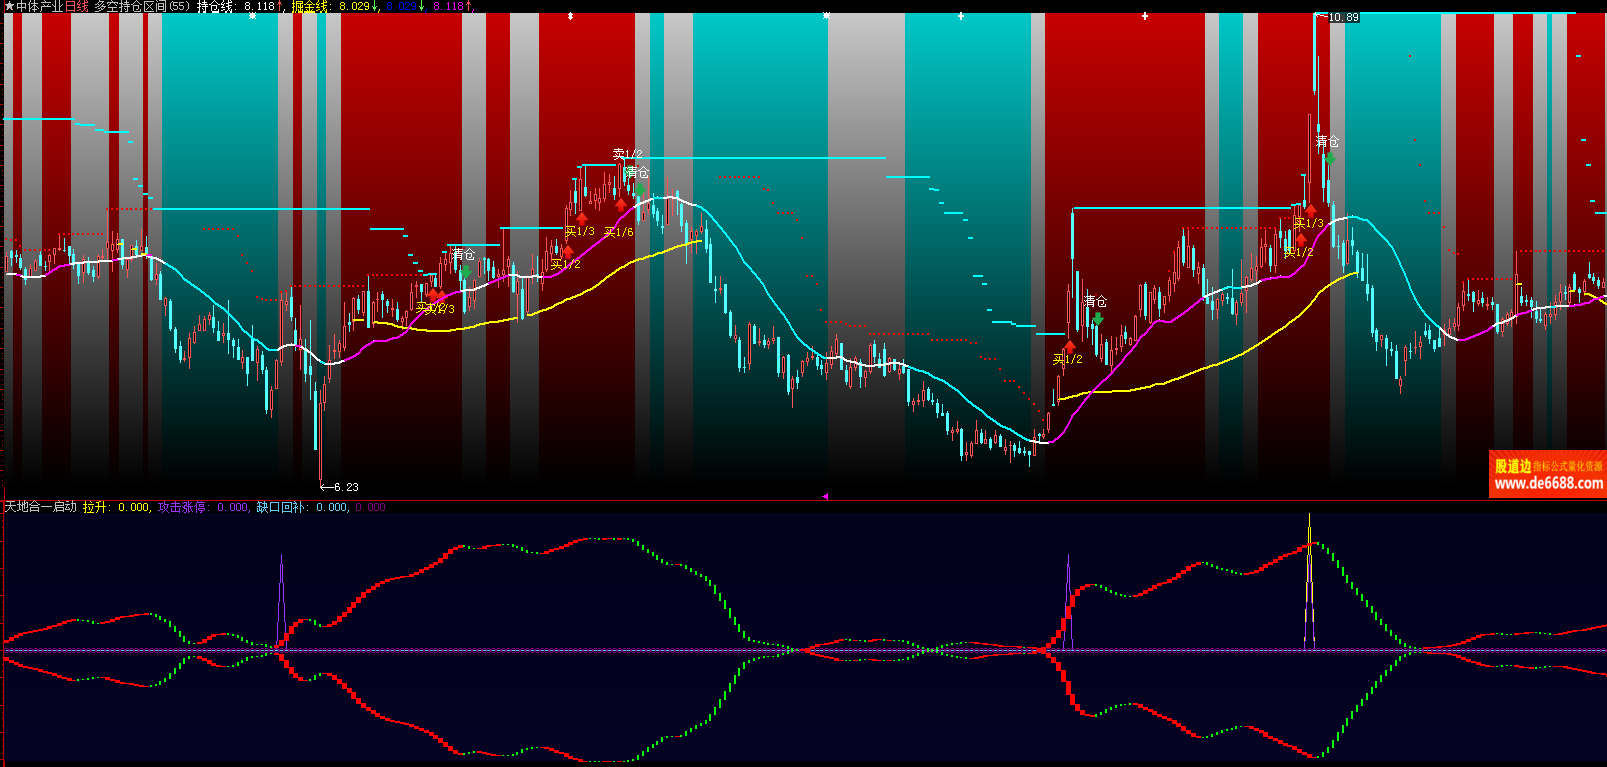The image size is (1607, 767).
Task: Click red buy arrow above 买1/2 after the low
Action: click(x=1069, y=347)
